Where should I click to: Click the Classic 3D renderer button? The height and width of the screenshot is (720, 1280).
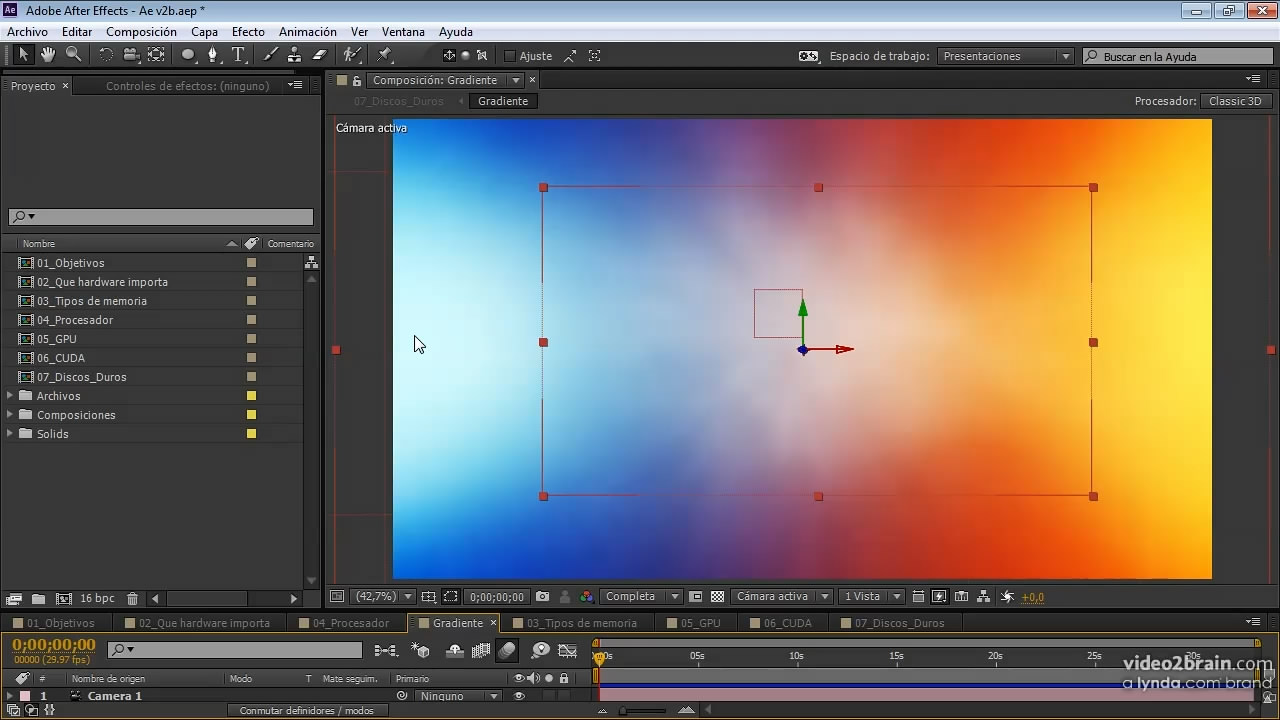tap(1235, 101)
